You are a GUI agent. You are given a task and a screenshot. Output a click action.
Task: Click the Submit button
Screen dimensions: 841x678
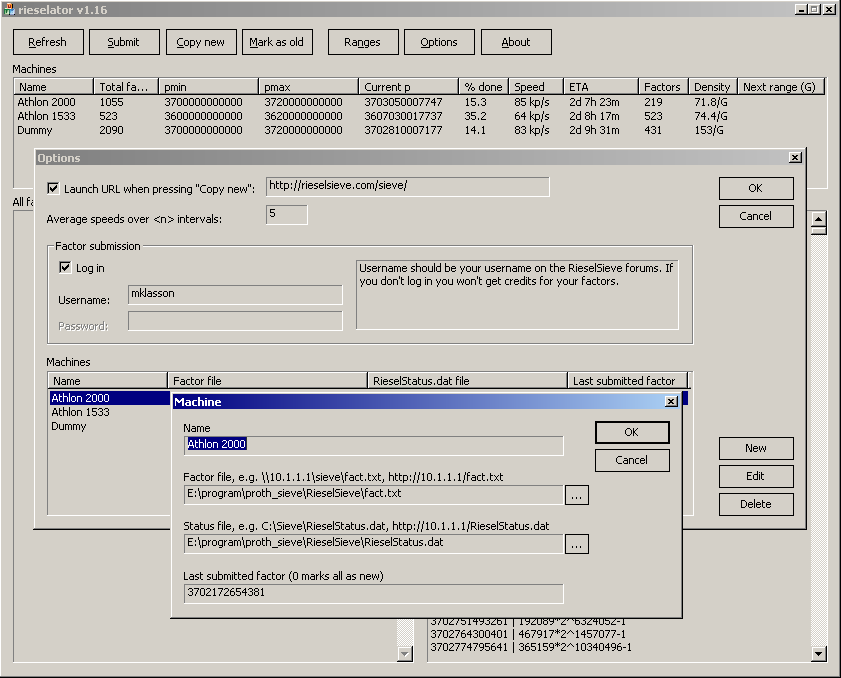pos(124,42)
